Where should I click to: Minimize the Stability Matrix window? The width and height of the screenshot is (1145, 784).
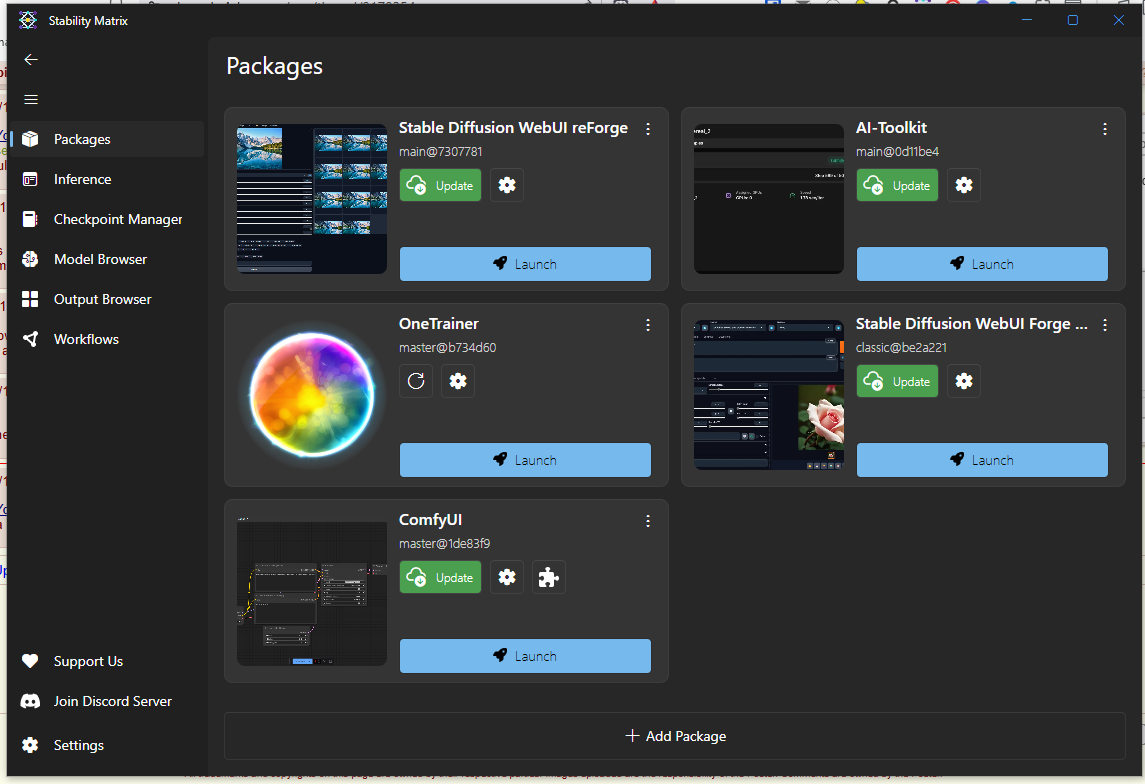[1027, 20]
